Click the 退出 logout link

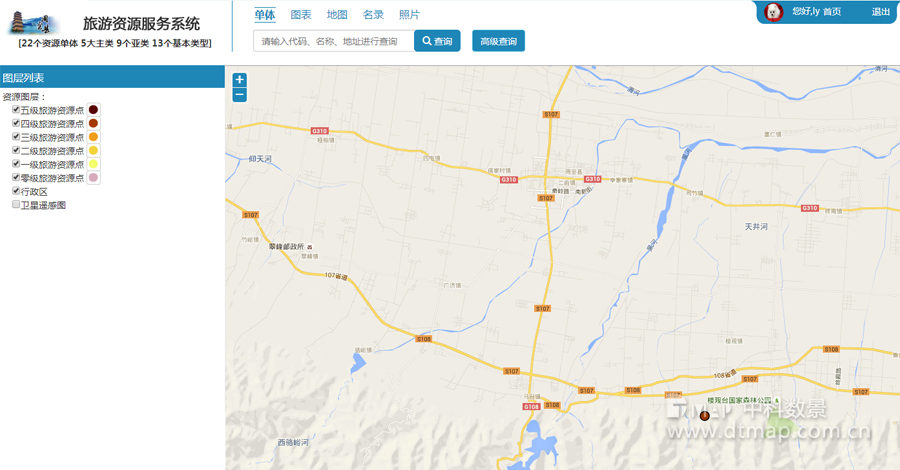click(880, 12)
